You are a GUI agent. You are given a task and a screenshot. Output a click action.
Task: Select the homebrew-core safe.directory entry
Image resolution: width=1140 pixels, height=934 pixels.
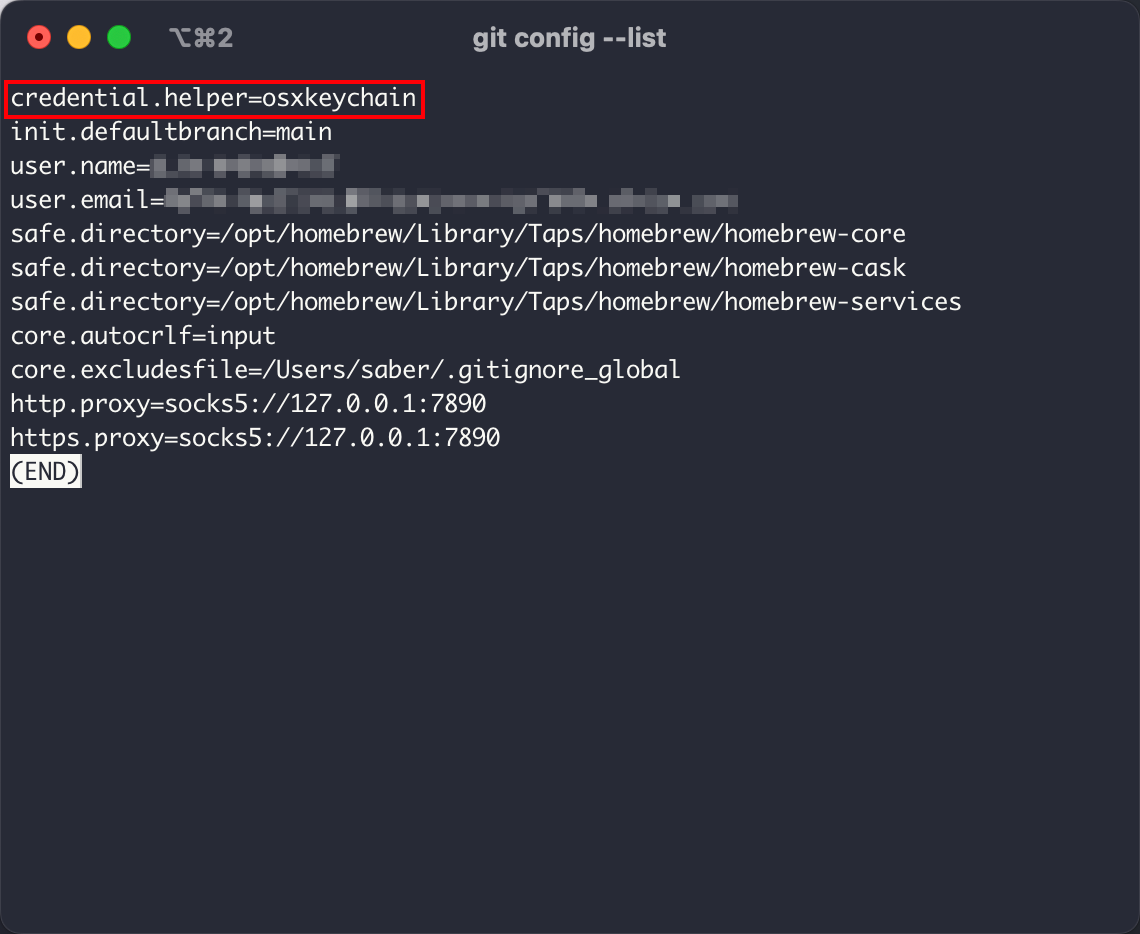pyautogui.click(x=457, y=233)
